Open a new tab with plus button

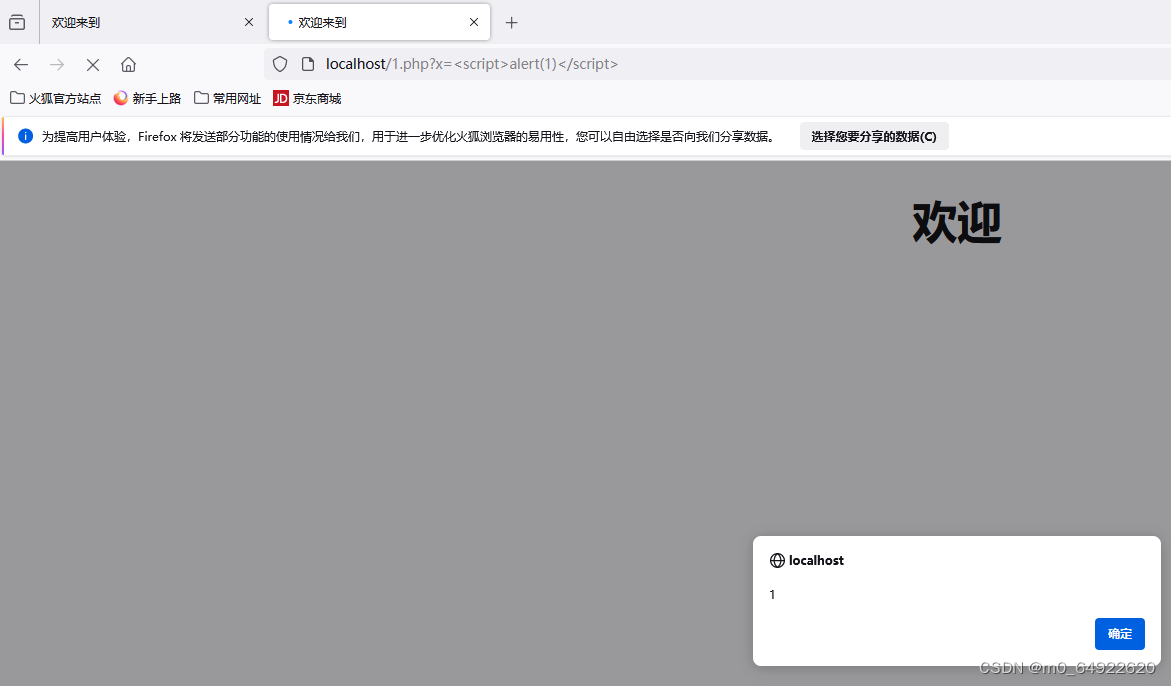coord(512,22)
